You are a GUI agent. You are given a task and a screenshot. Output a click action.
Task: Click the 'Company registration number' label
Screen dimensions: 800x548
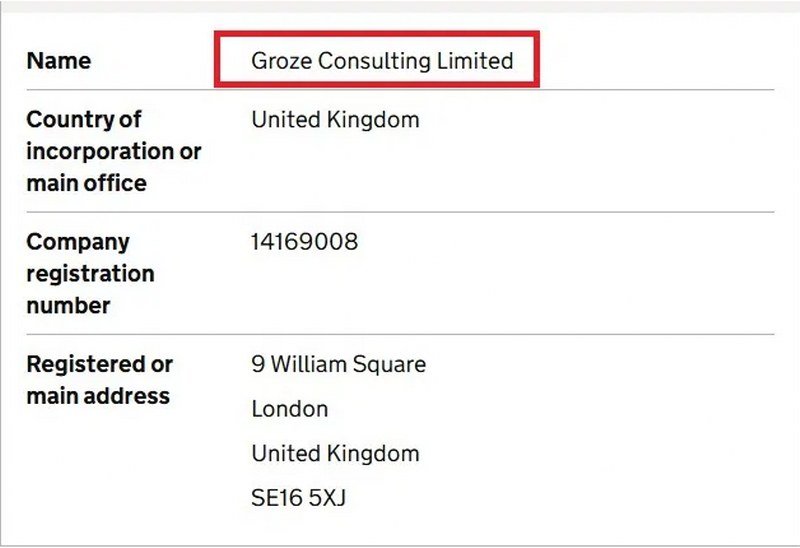[x=90, y=273]
